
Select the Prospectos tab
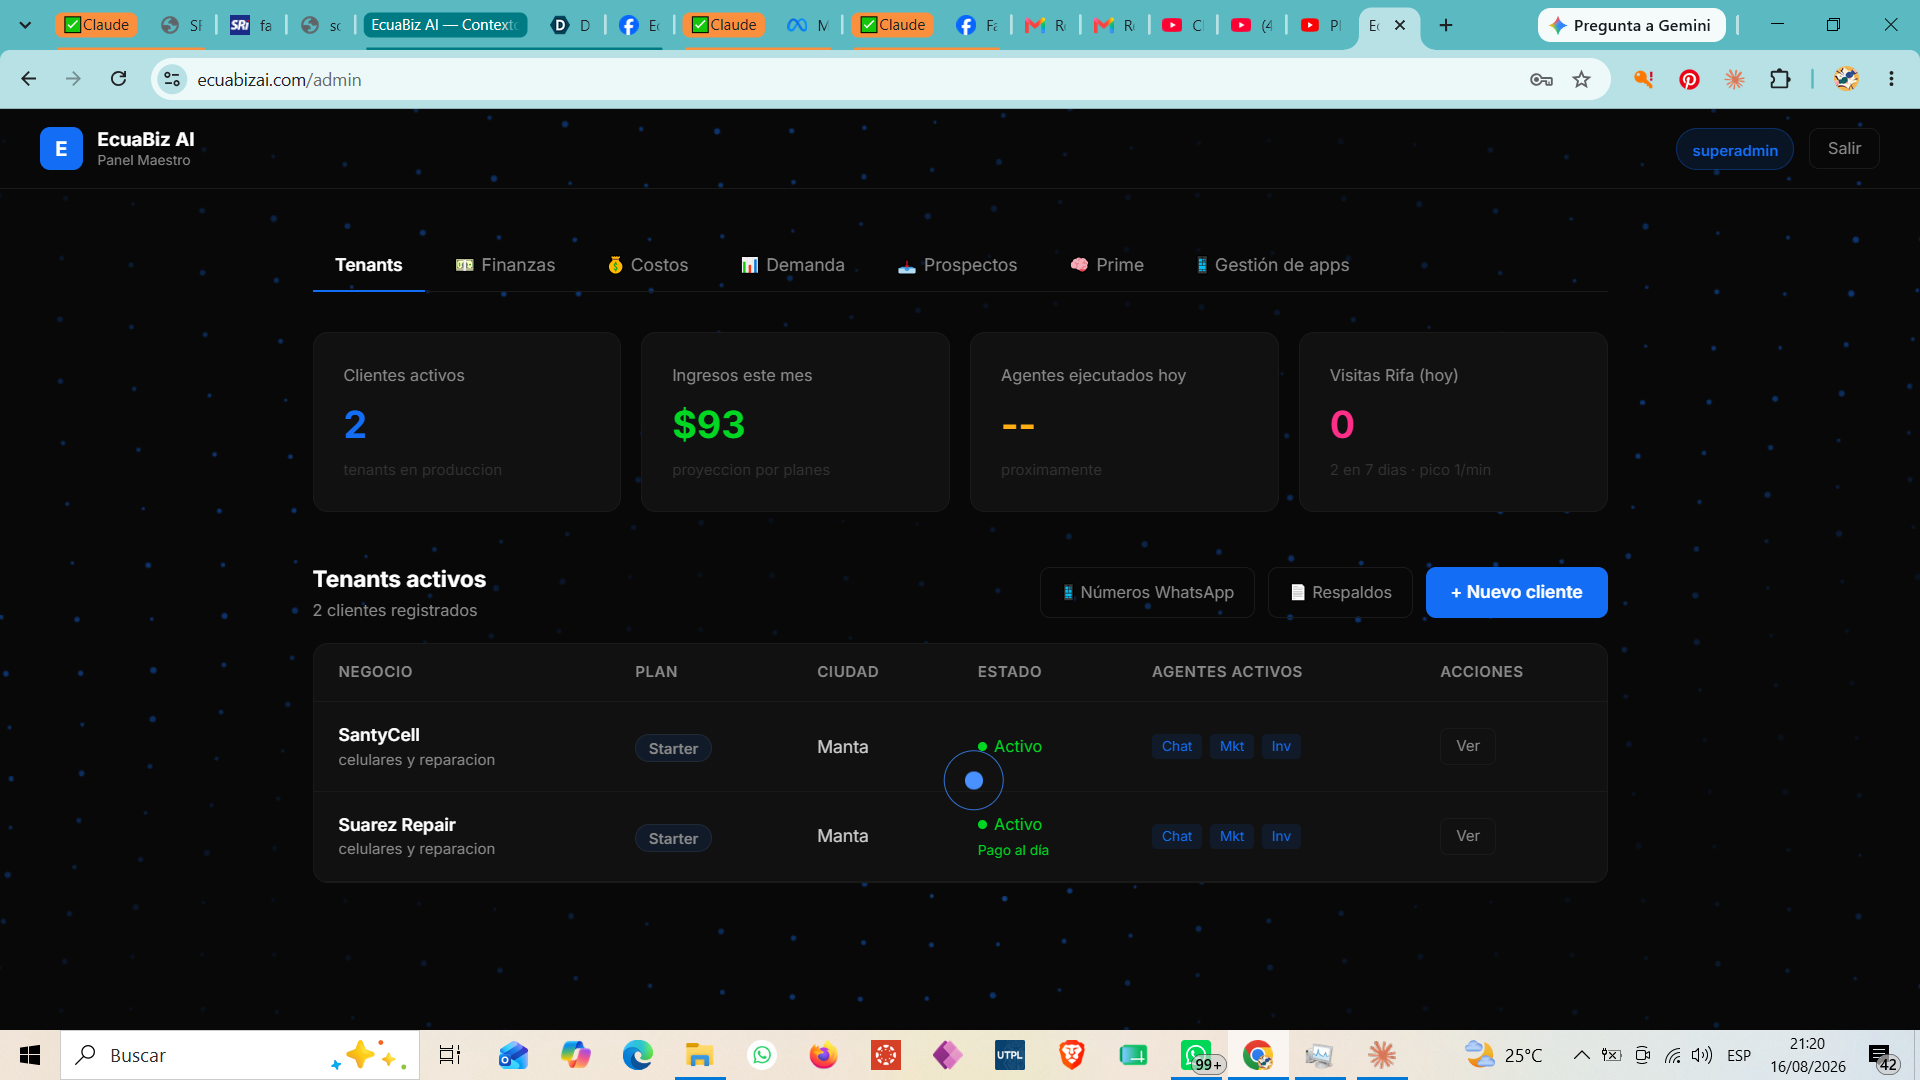point(957,265)
